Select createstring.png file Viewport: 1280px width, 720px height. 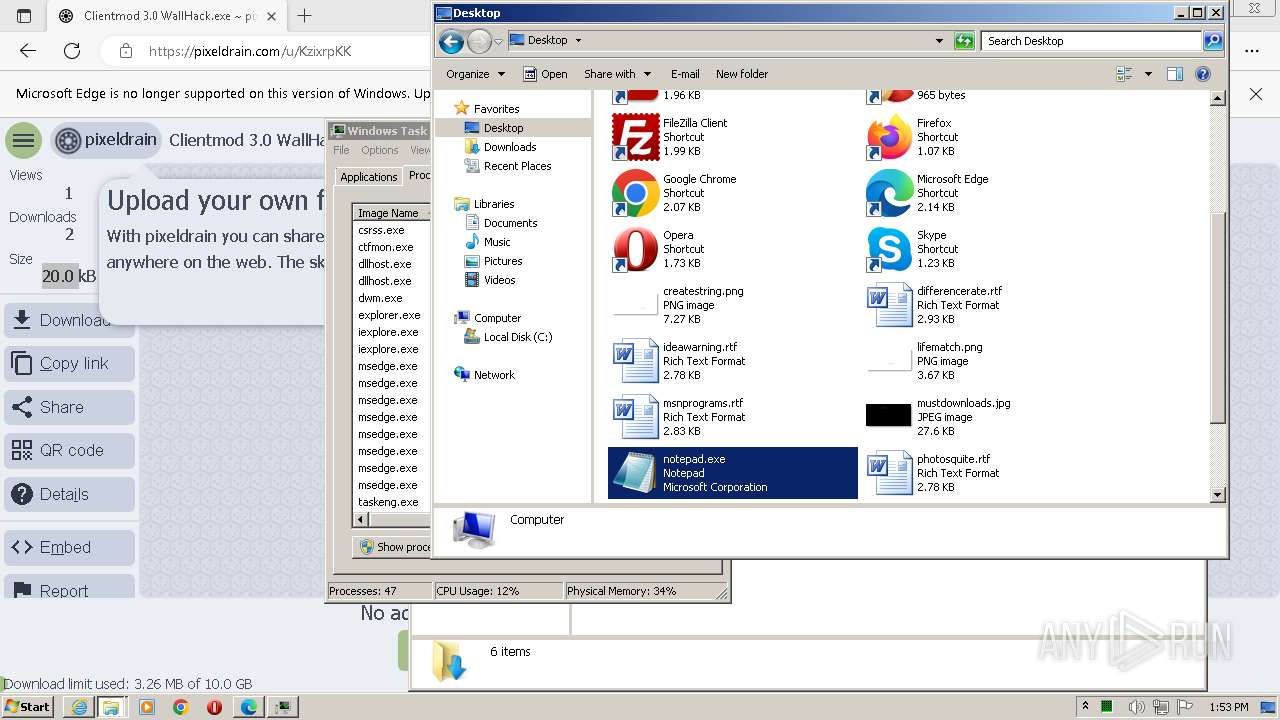coord(732,305)
